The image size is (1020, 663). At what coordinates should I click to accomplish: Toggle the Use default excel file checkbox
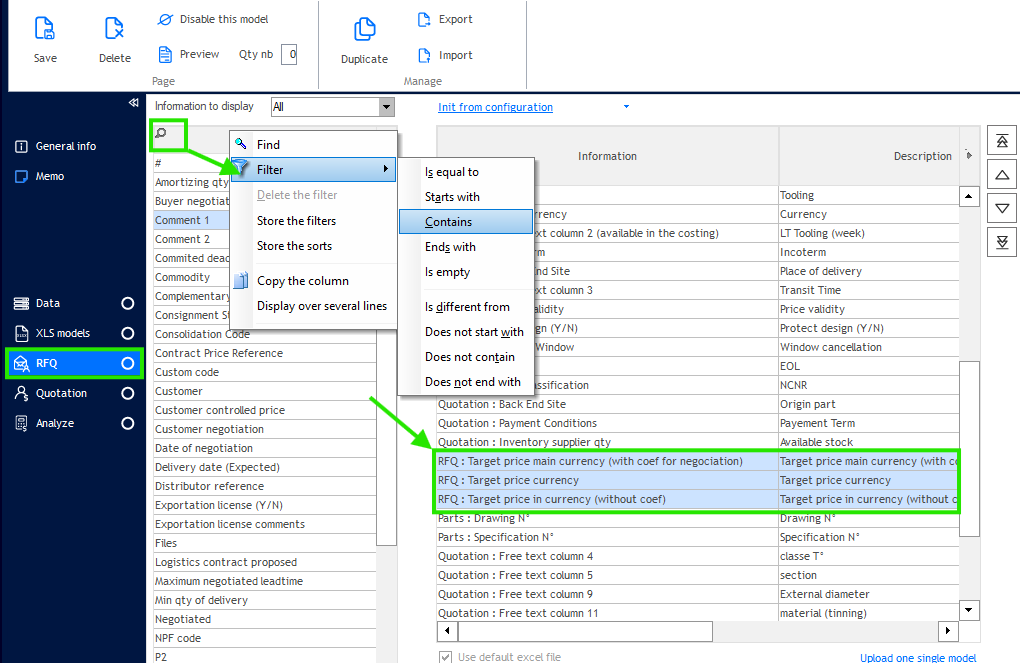tap(446, 657)
